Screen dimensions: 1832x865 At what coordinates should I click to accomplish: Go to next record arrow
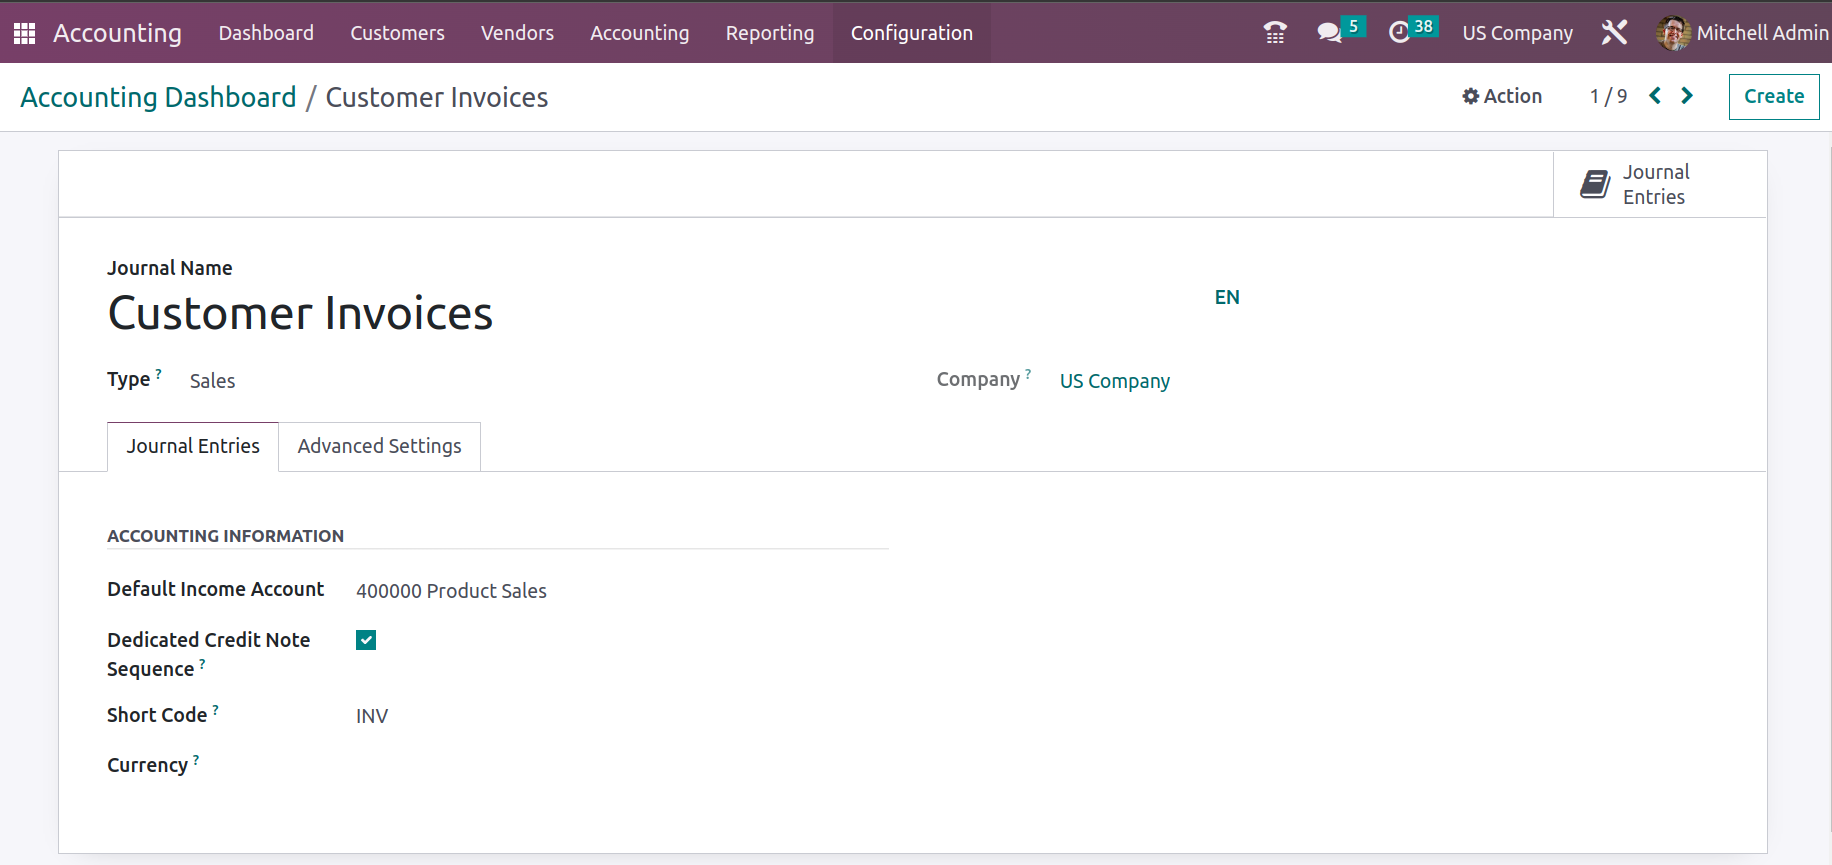click(x=1687, y=96)
